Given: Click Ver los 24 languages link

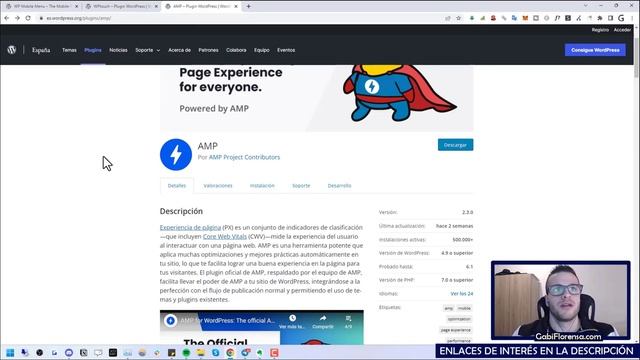Looking at the screenshot, I should coord(462,293).
